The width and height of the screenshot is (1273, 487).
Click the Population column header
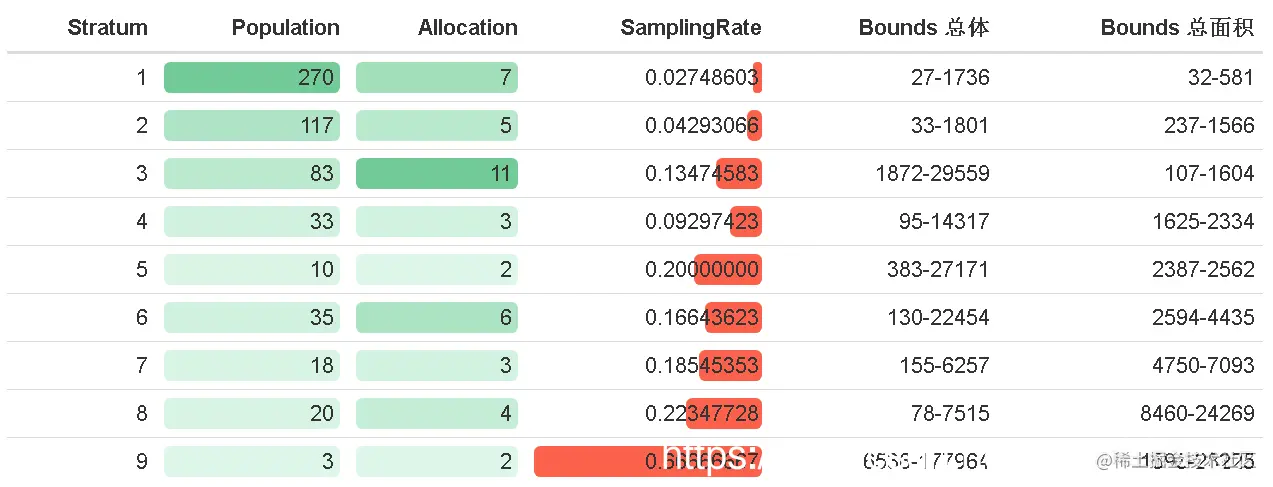(x=285, y=28)
